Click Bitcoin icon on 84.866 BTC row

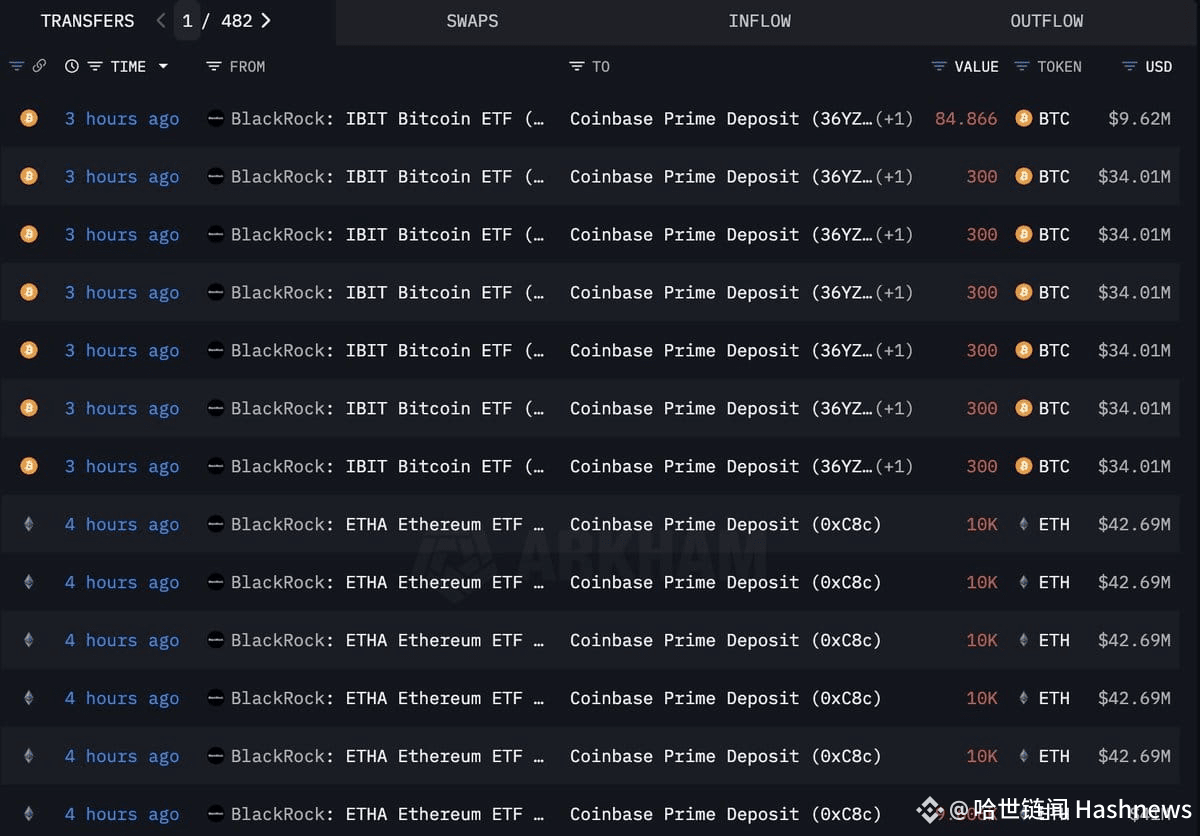point(29,118)
